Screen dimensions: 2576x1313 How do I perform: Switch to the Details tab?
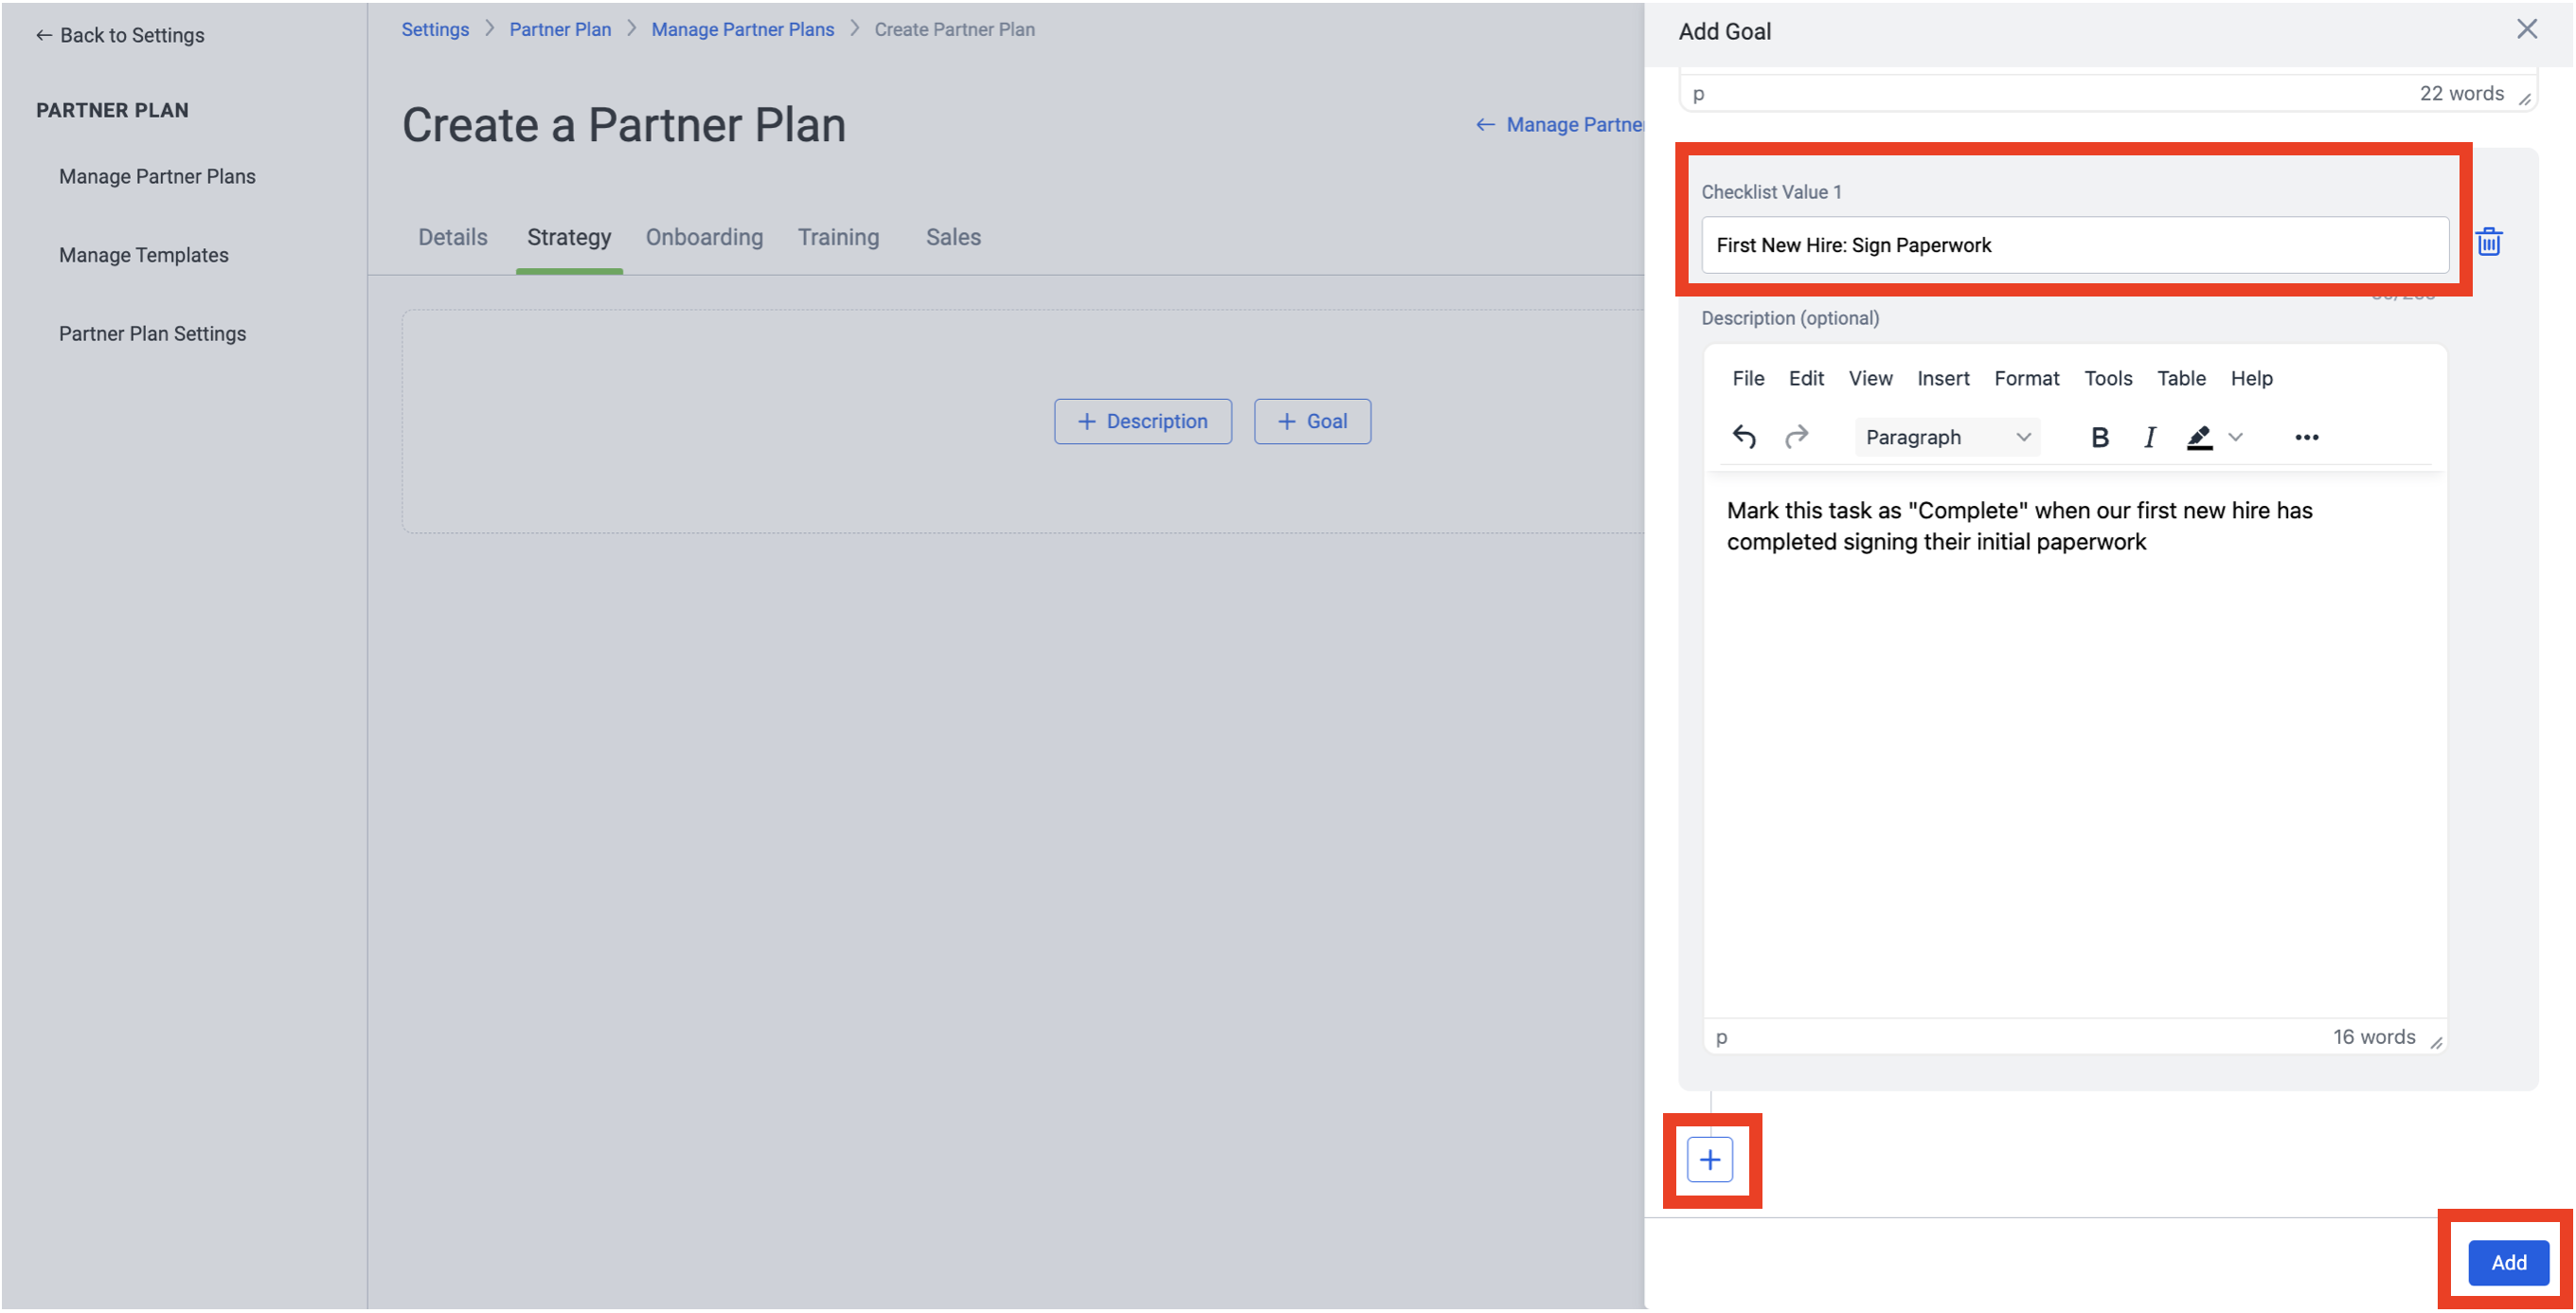tap(452, 237)
